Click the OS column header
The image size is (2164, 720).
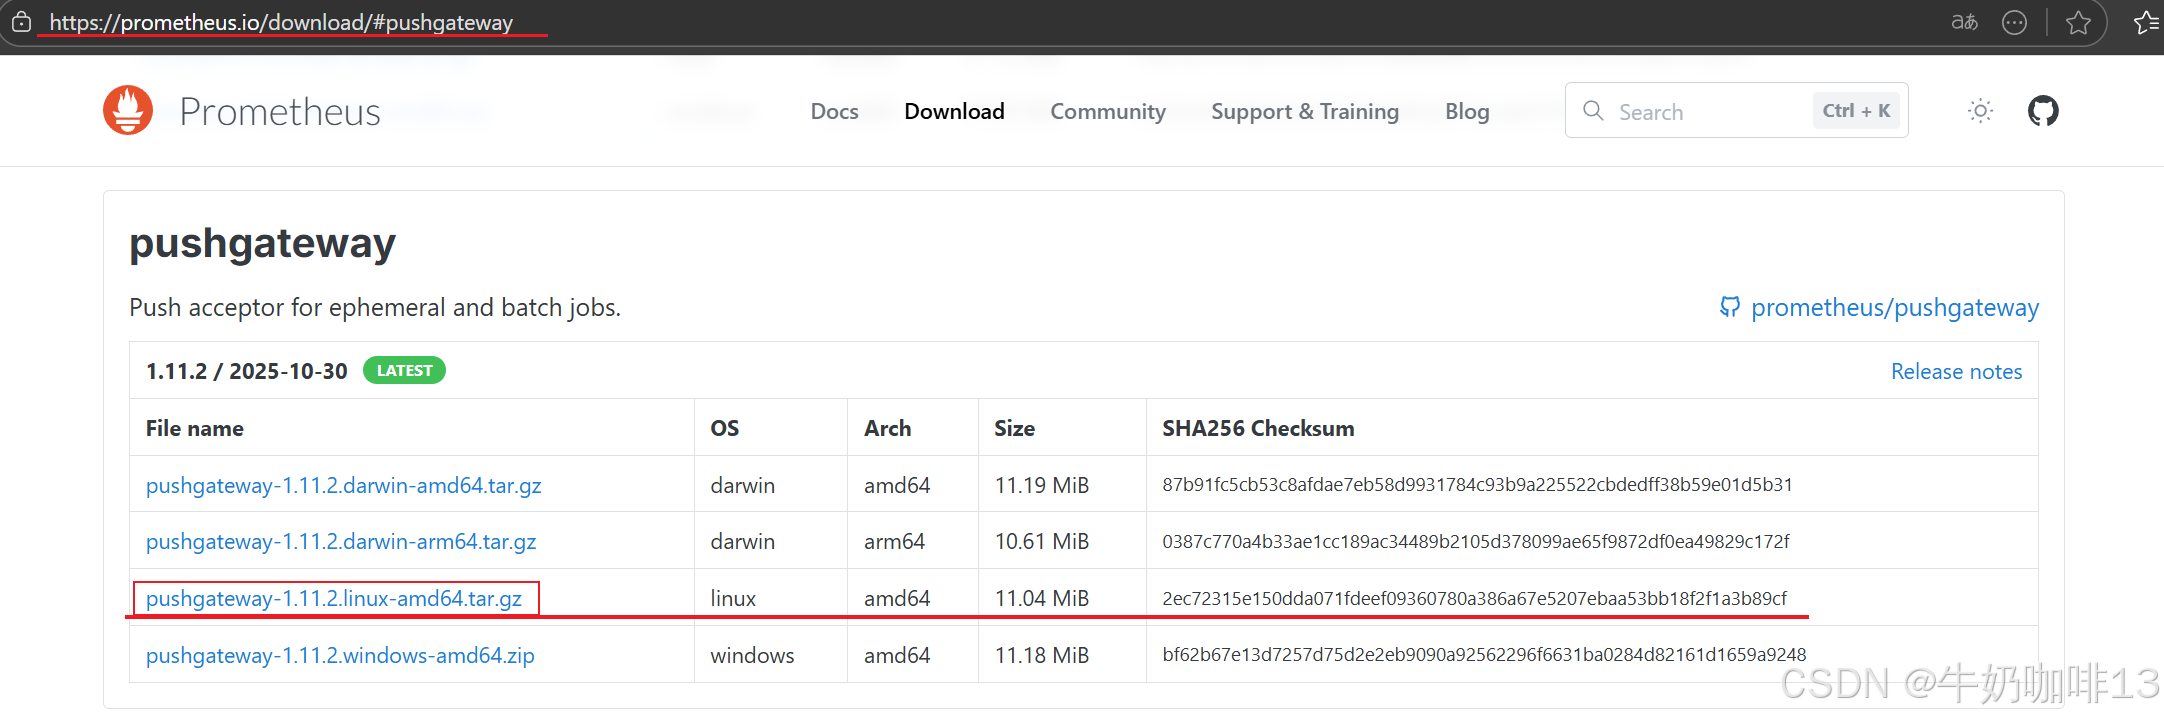725,428
